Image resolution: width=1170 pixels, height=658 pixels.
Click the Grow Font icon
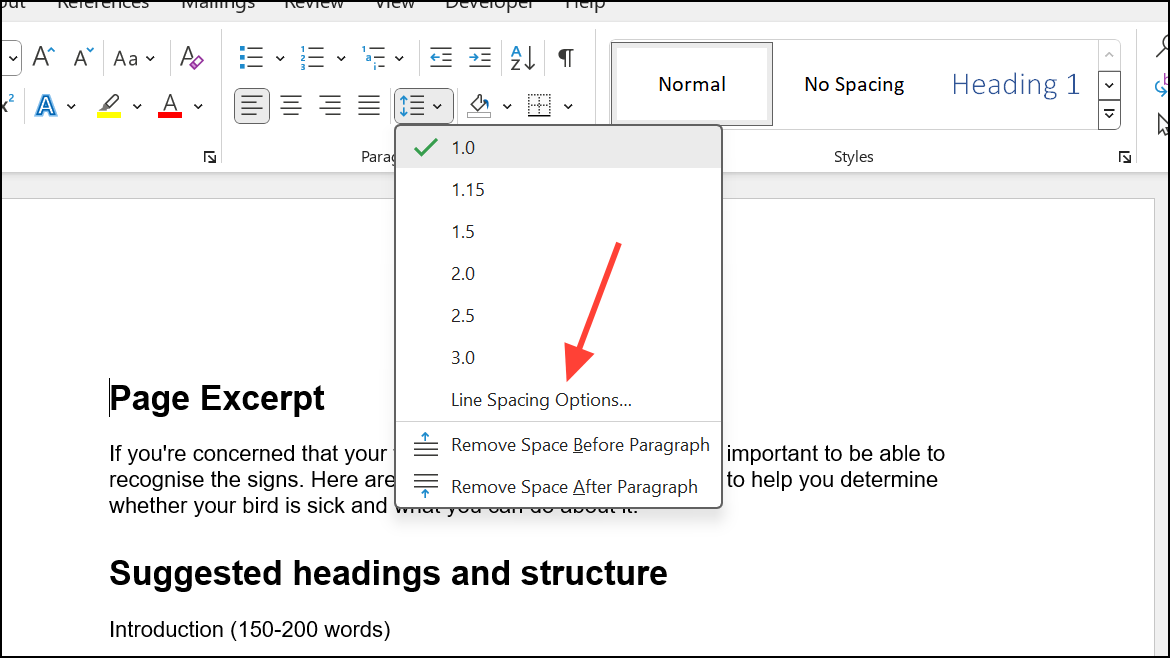(42, 55)
